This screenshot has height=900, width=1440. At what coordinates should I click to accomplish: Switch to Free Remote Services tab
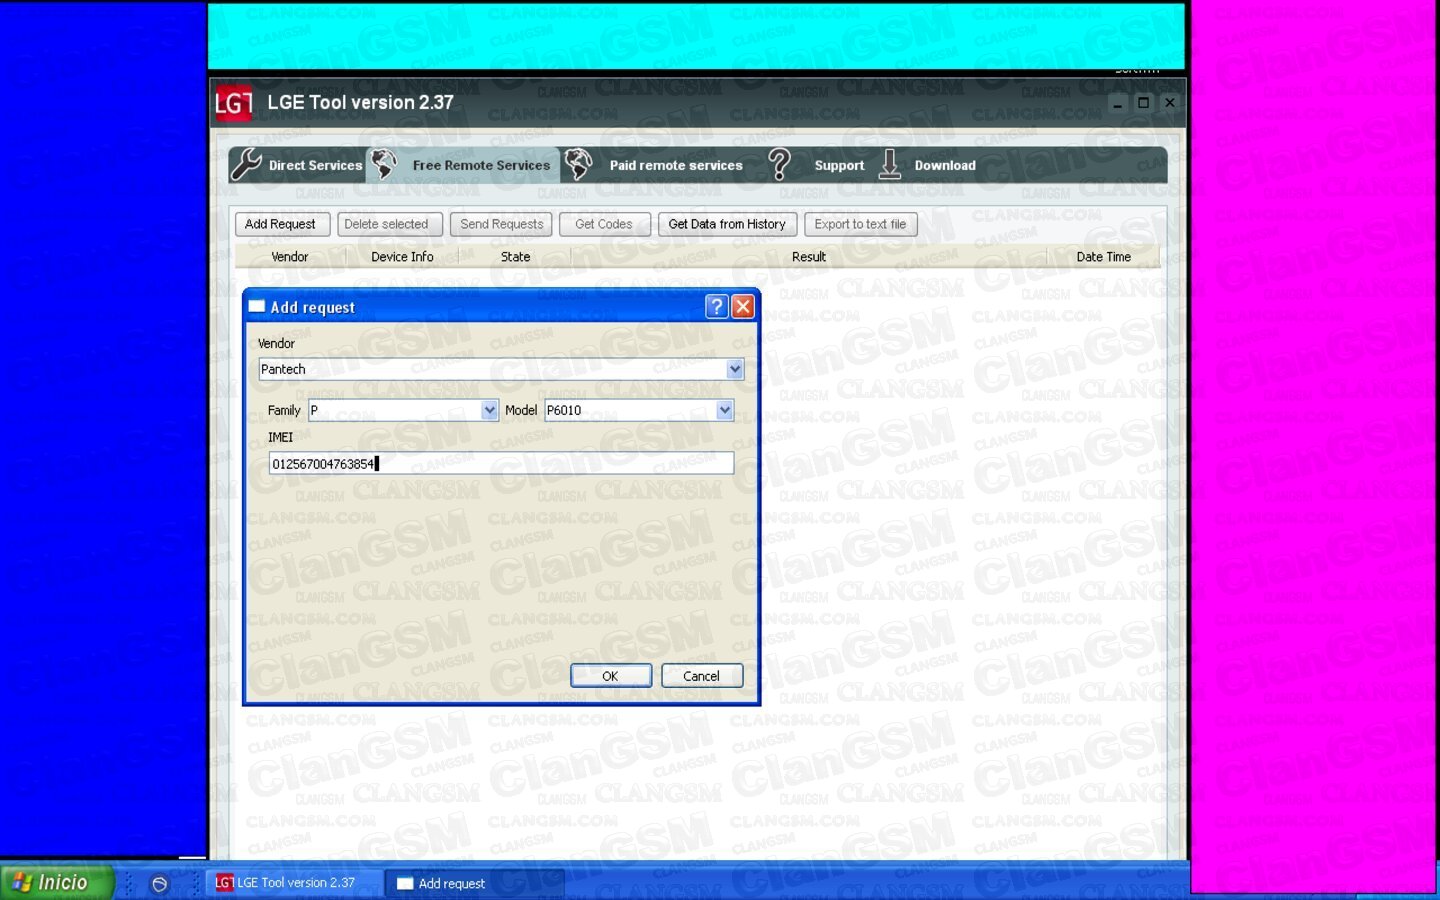[481, 165]
